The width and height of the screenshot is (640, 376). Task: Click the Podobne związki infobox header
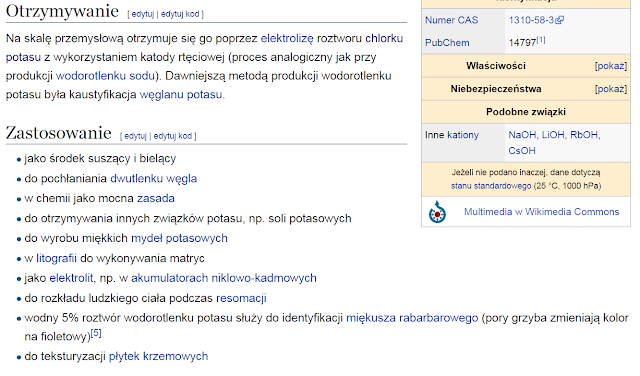click(526, 112)
